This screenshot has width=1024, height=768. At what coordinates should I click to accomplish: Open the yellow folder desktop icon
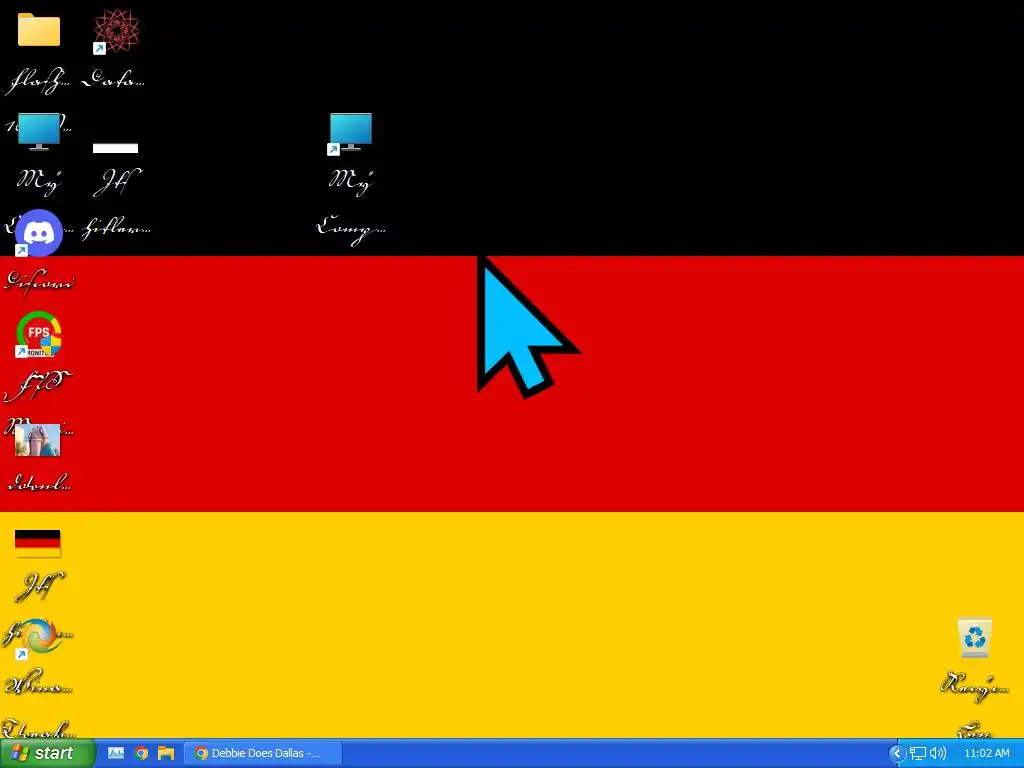tap(39, 31)
